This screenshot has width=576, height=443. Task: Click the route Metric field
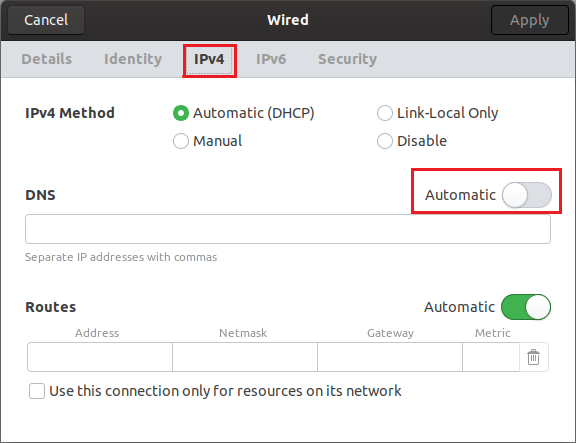[x=491, y=357]
